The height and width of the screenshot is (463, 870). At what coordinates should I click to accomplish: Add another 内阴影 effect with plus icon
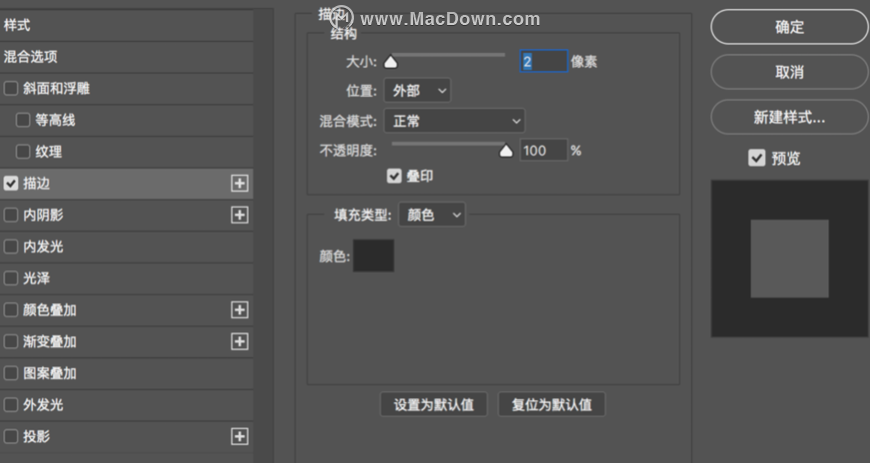click(x=240, y=215)
